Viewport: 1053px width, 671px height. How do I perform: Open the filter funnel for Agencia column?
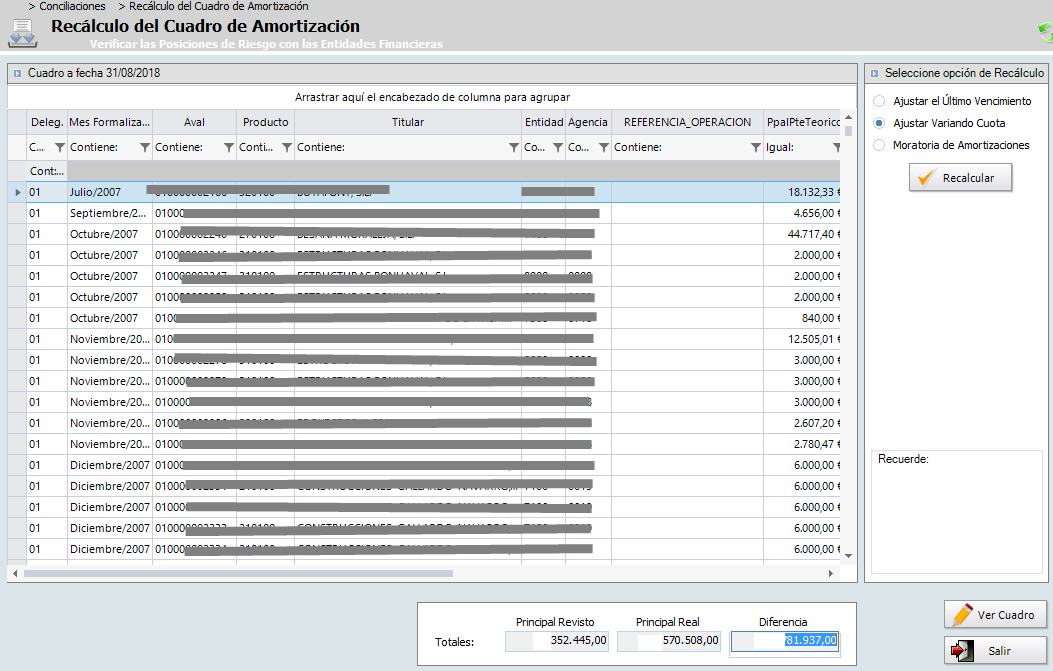604,147
